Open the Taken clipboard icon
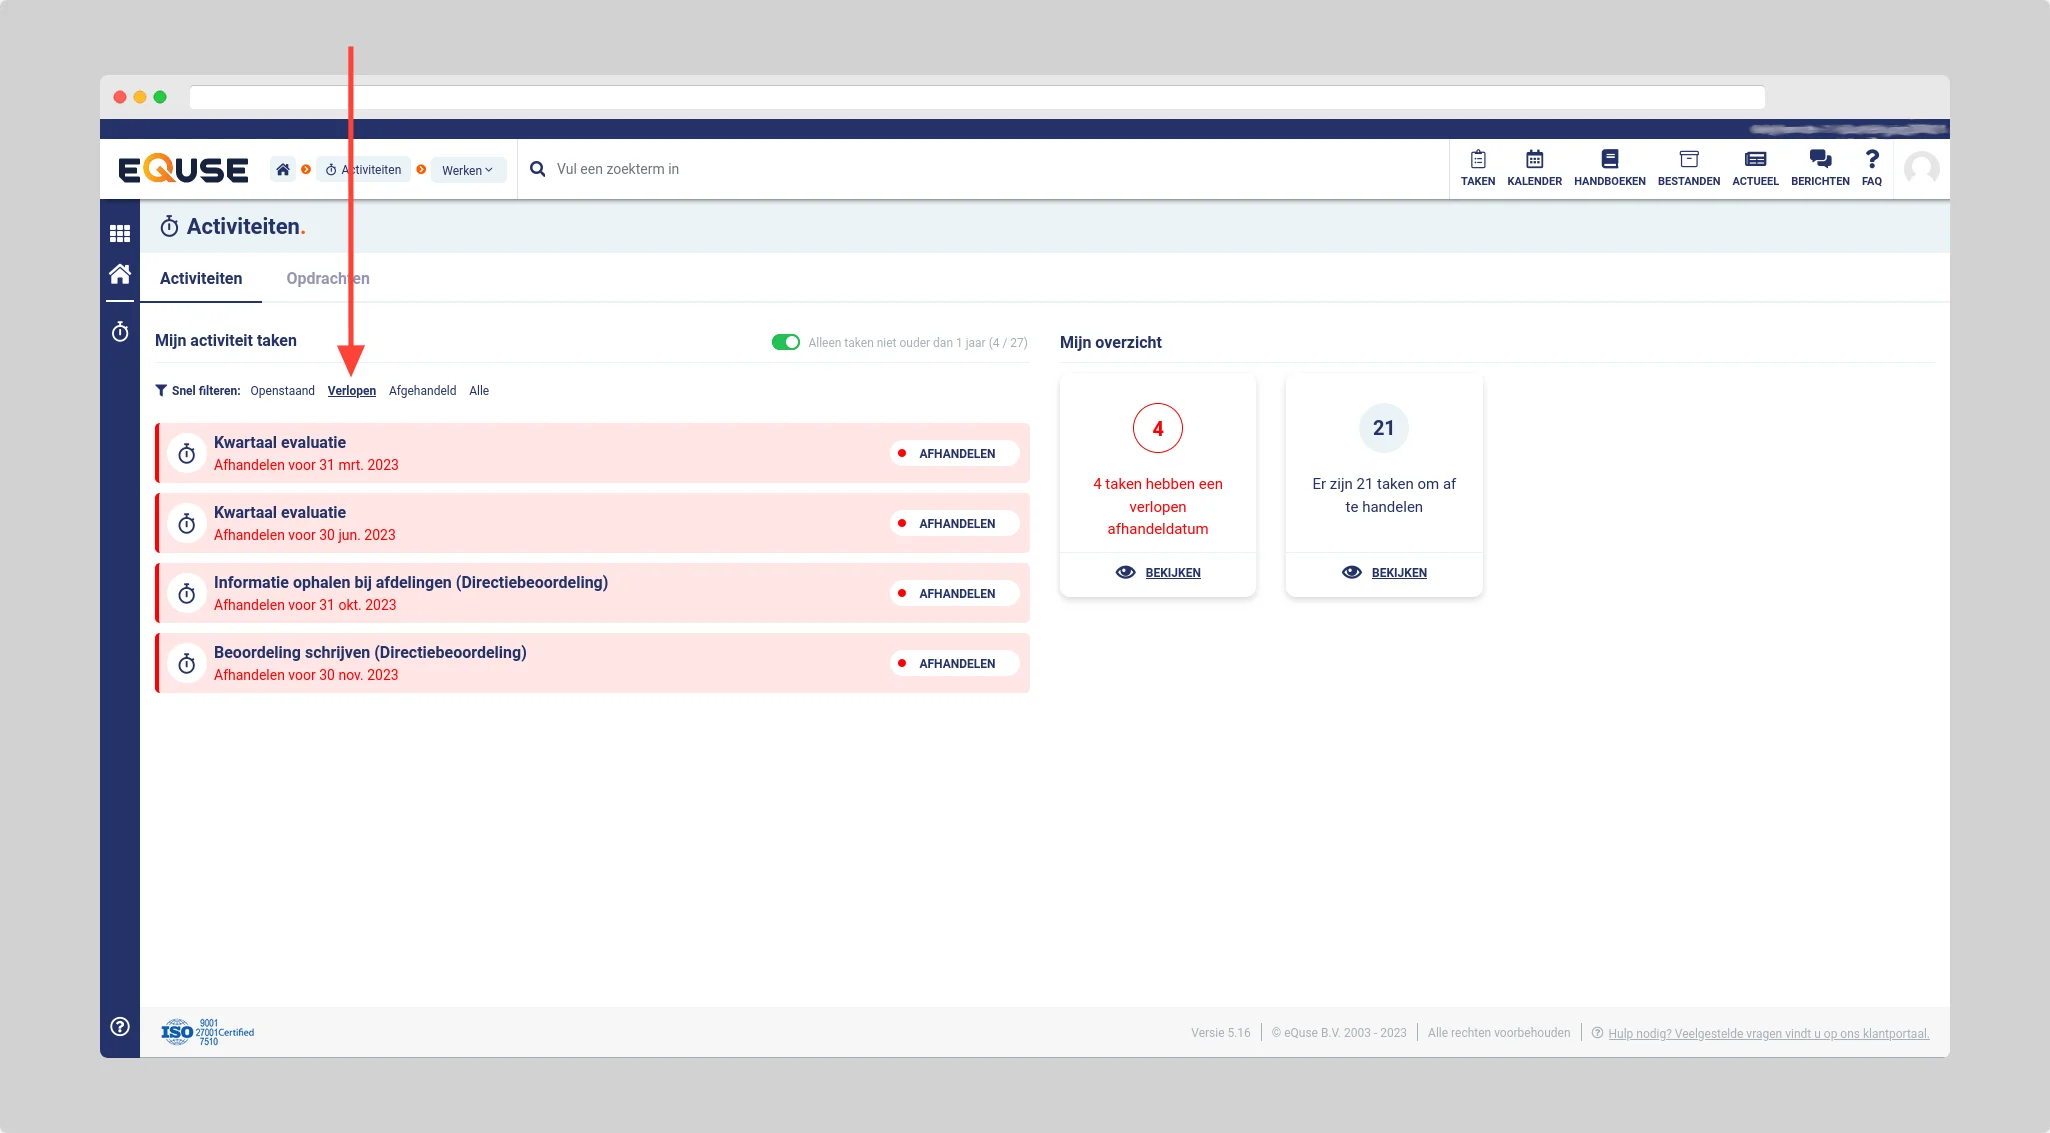The width and height of the screenshot is (2050, 1133). pos(1477,160)
